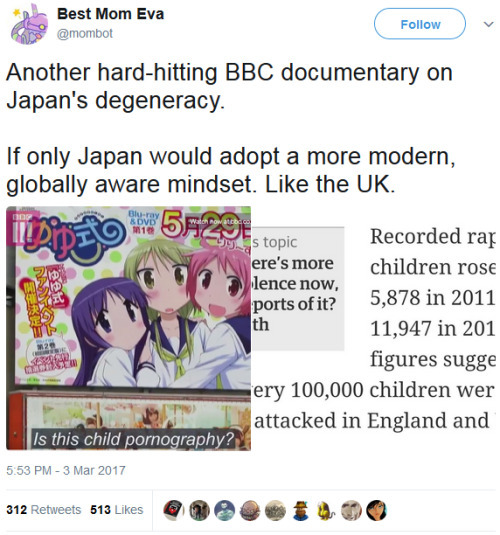Viewport: 500px width, 535px height.
Task: Select the tweet text about BBC documentary
Action: point(231,128)
